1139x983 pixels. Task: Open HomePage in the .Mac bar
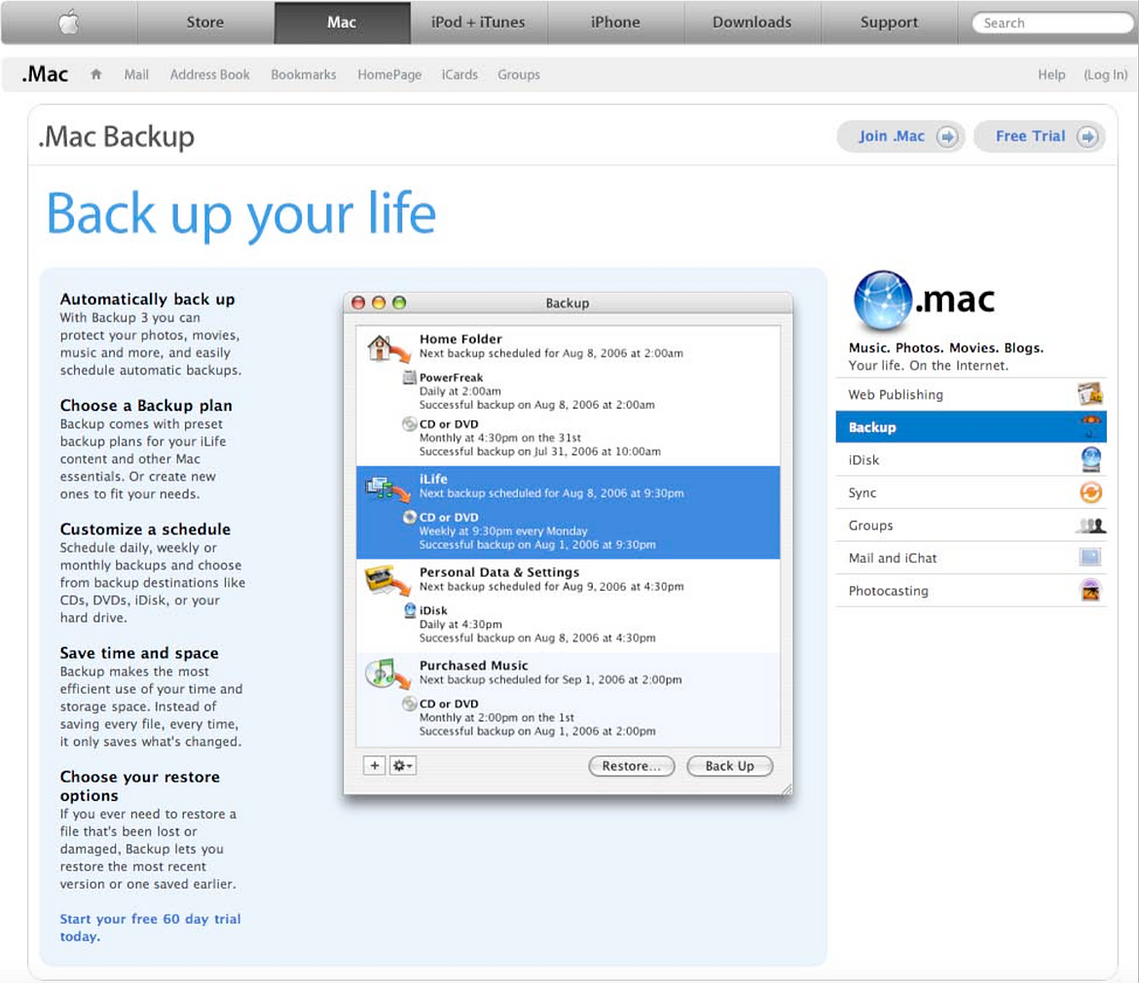tap(389, 74)
